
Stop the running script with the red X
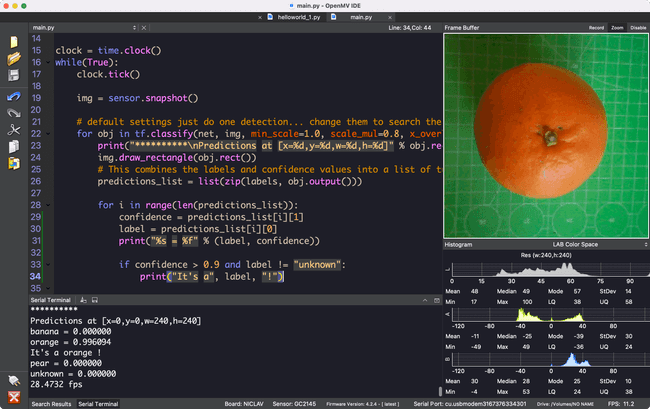pos(13,396)
